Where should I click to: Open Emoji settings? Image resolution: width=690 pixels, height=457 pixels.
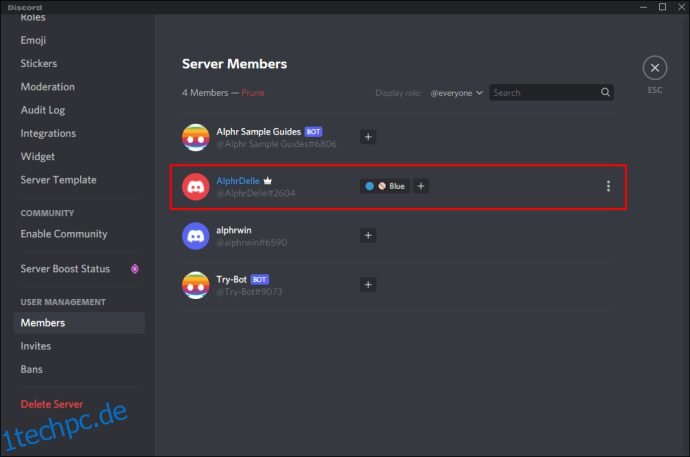pyautogui.click(x=33, y=40)
